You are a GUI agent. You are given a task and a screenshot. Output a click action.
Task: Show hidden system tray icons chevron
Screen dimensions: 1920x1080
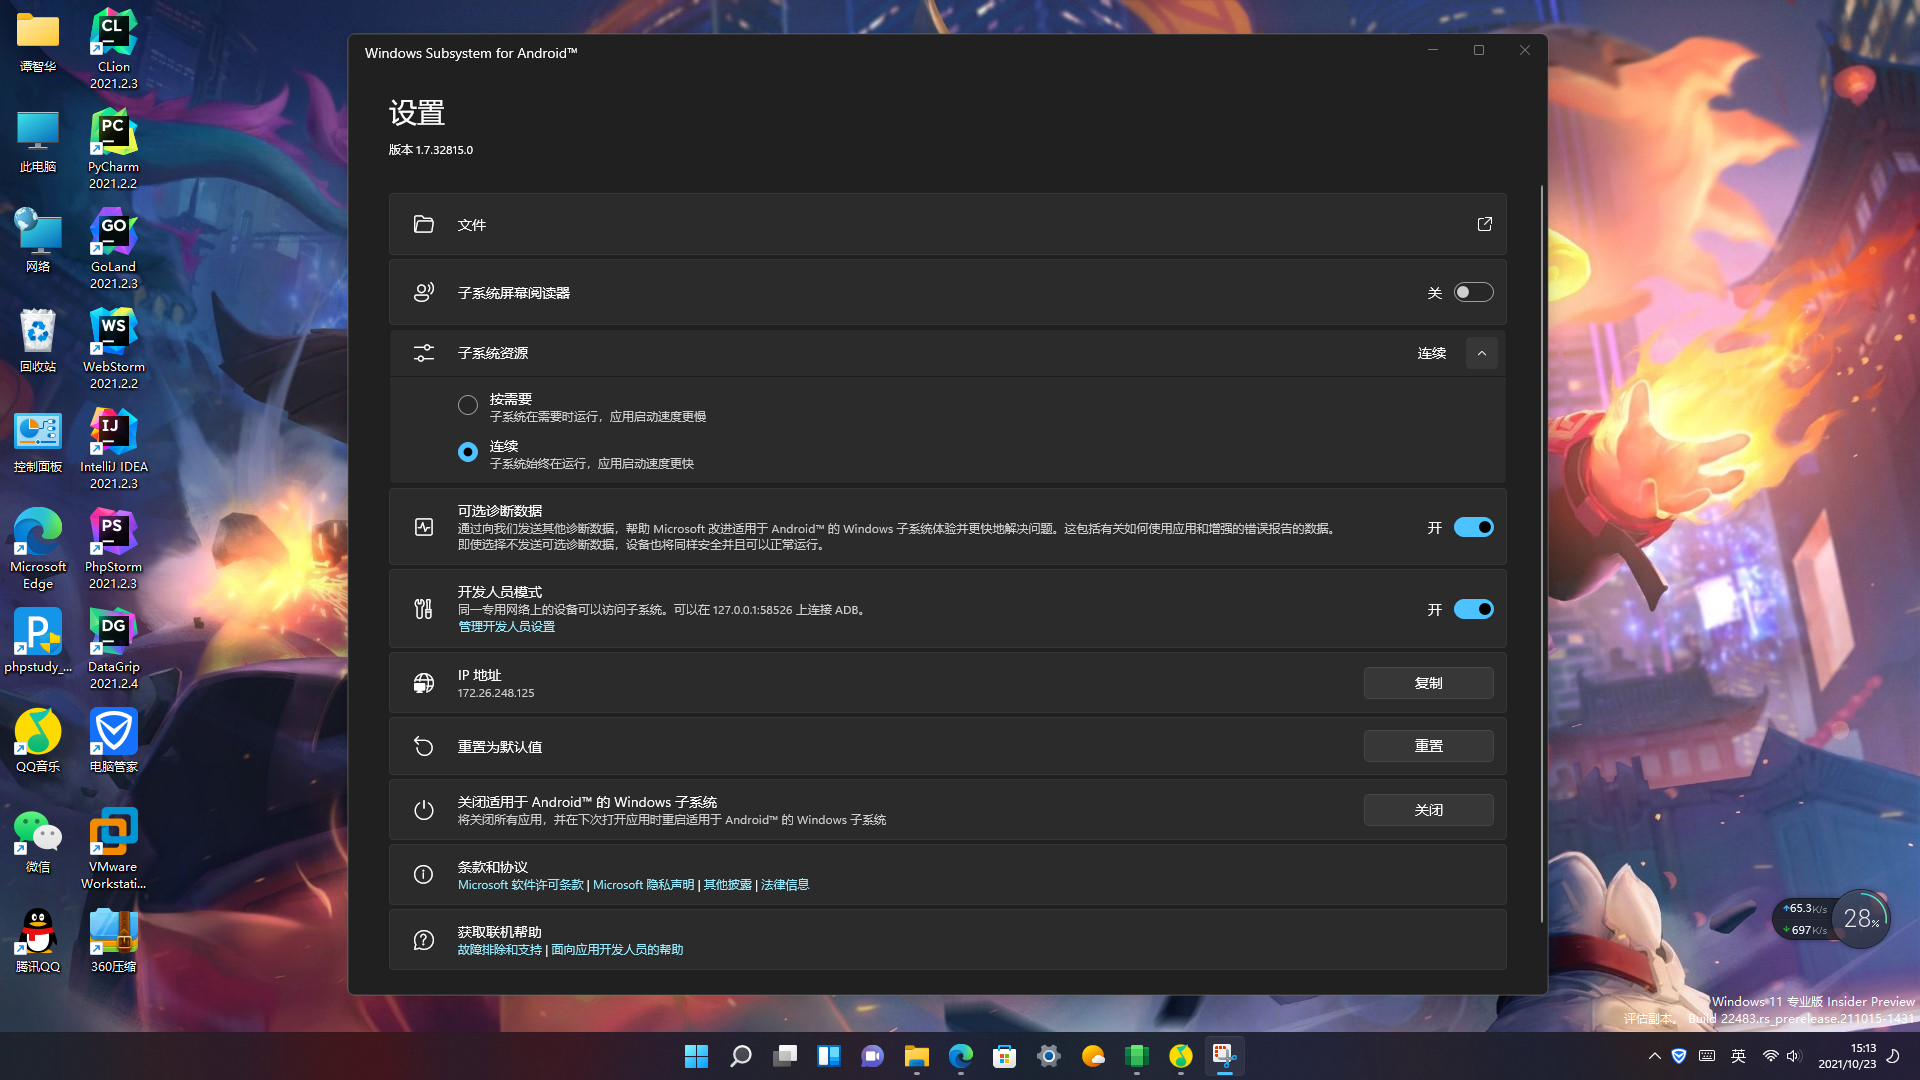click(x=1654, y=1056)
